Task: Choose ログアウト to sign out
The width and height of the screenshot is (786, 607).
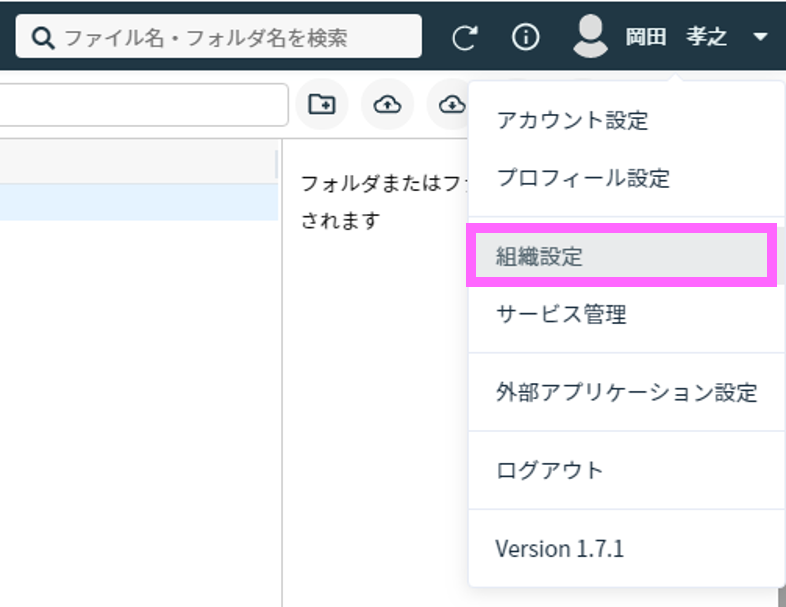Action: pyautogui.click(x=627, y=470)
